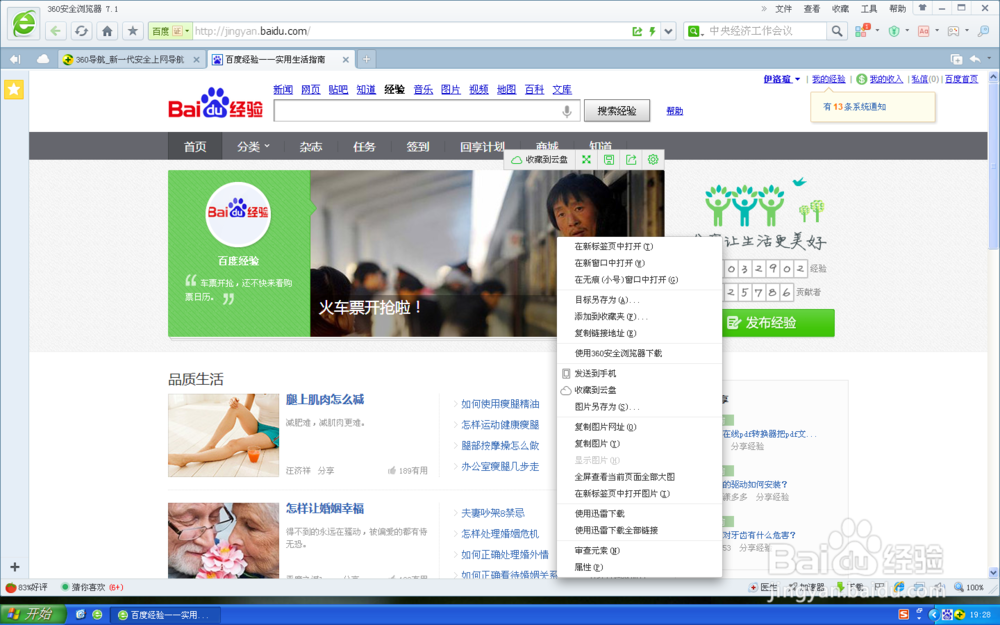This screenshot has width=1000, height=625.
Task: Open the browser home page icon
Action: pos(107,31)
